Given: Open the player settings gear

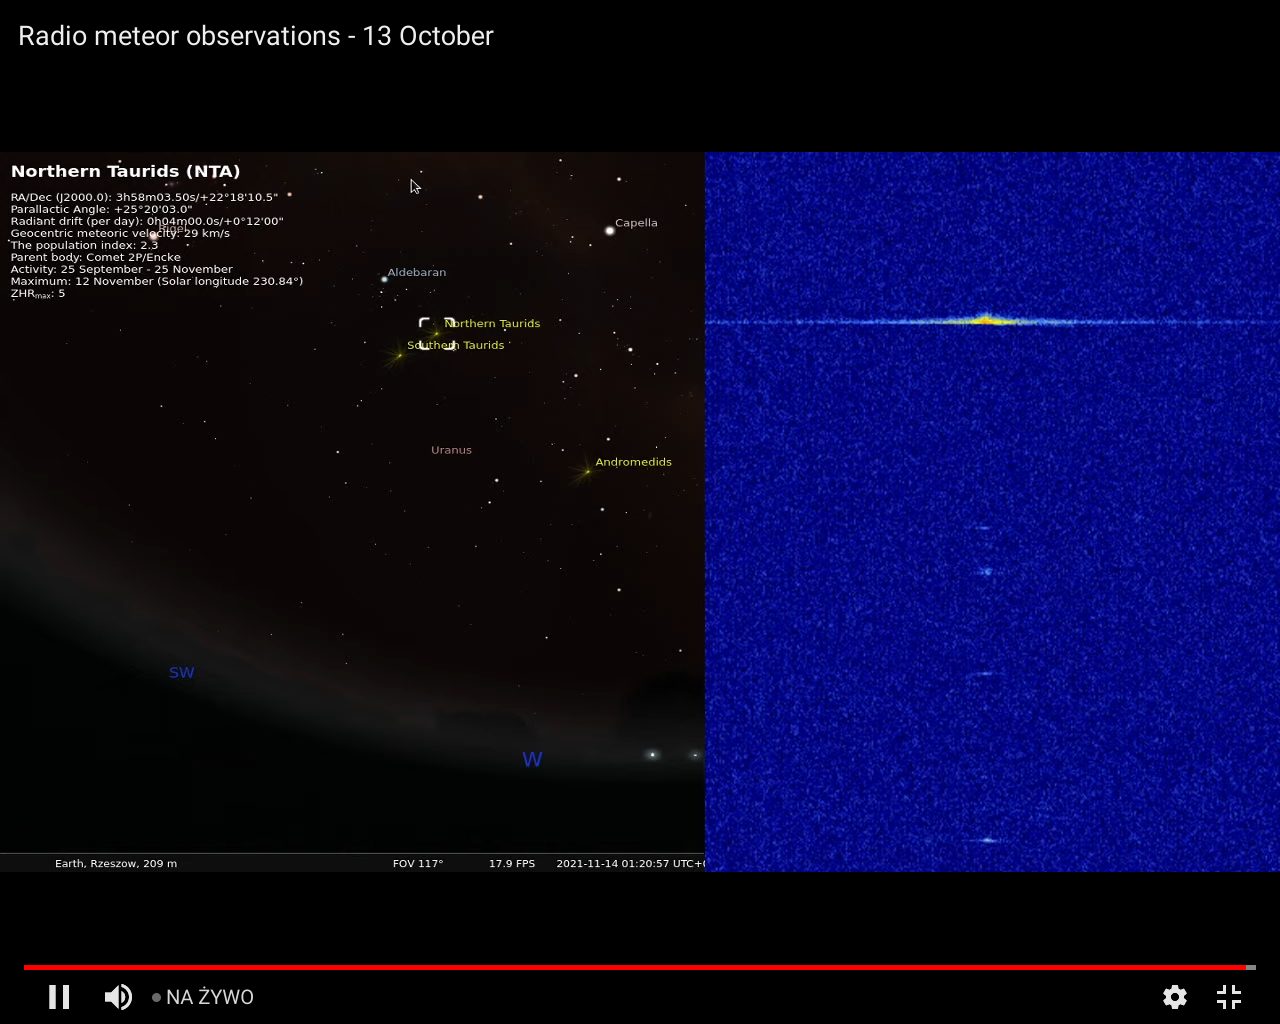Looking at the screenshot, I should point(1175,997).
